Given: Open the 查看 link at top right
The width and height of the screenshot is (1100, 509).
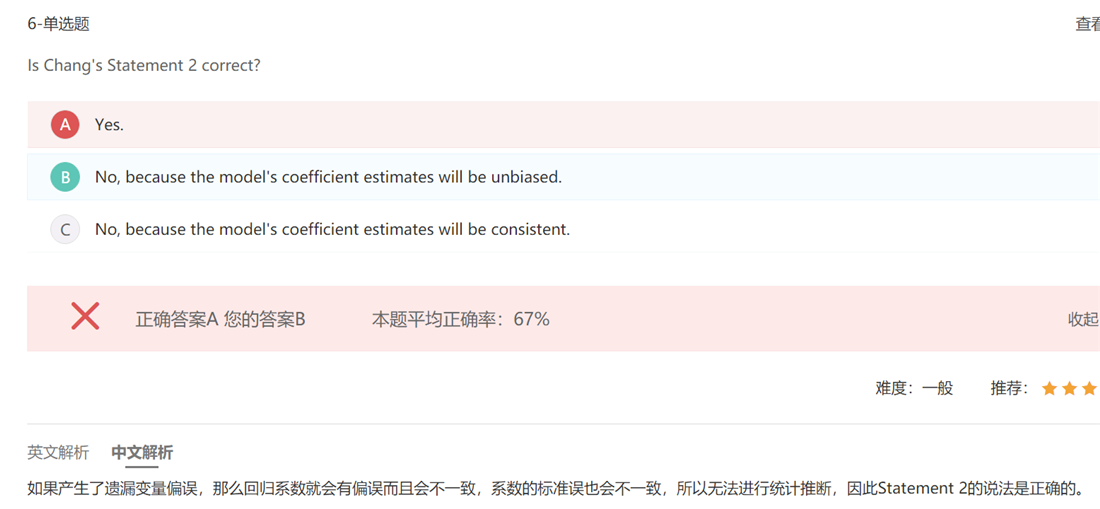Looking at the screenshot, I should [1087, 24].
